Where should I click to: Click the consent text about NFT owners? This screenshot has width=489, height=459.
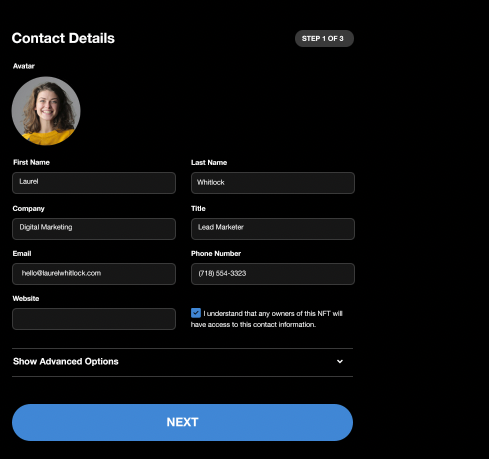tap(267, 319)
